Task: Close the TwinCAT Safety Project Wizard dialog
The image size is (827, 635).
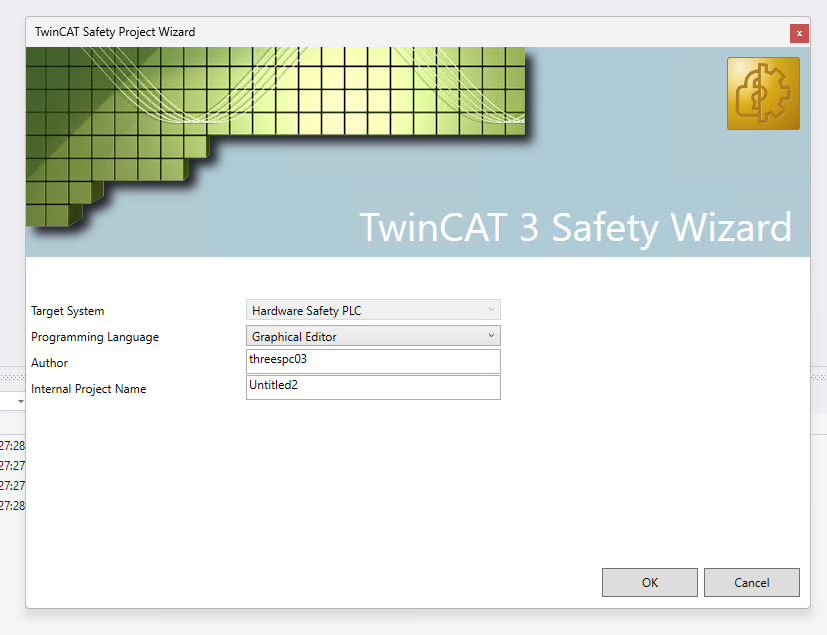Action: [x=799, y=33]
